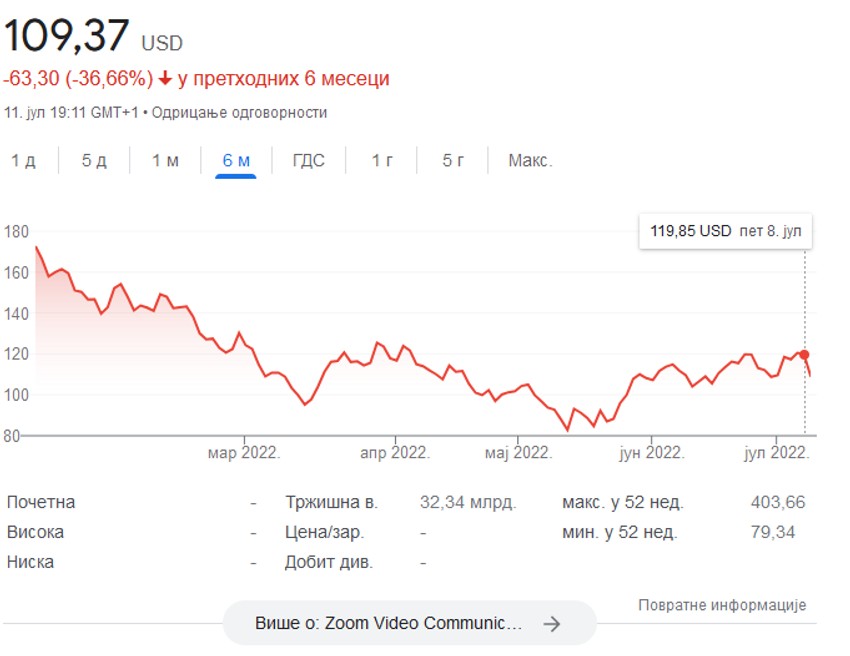Click the 119,85 USD price tooltip

coord(724,231)
